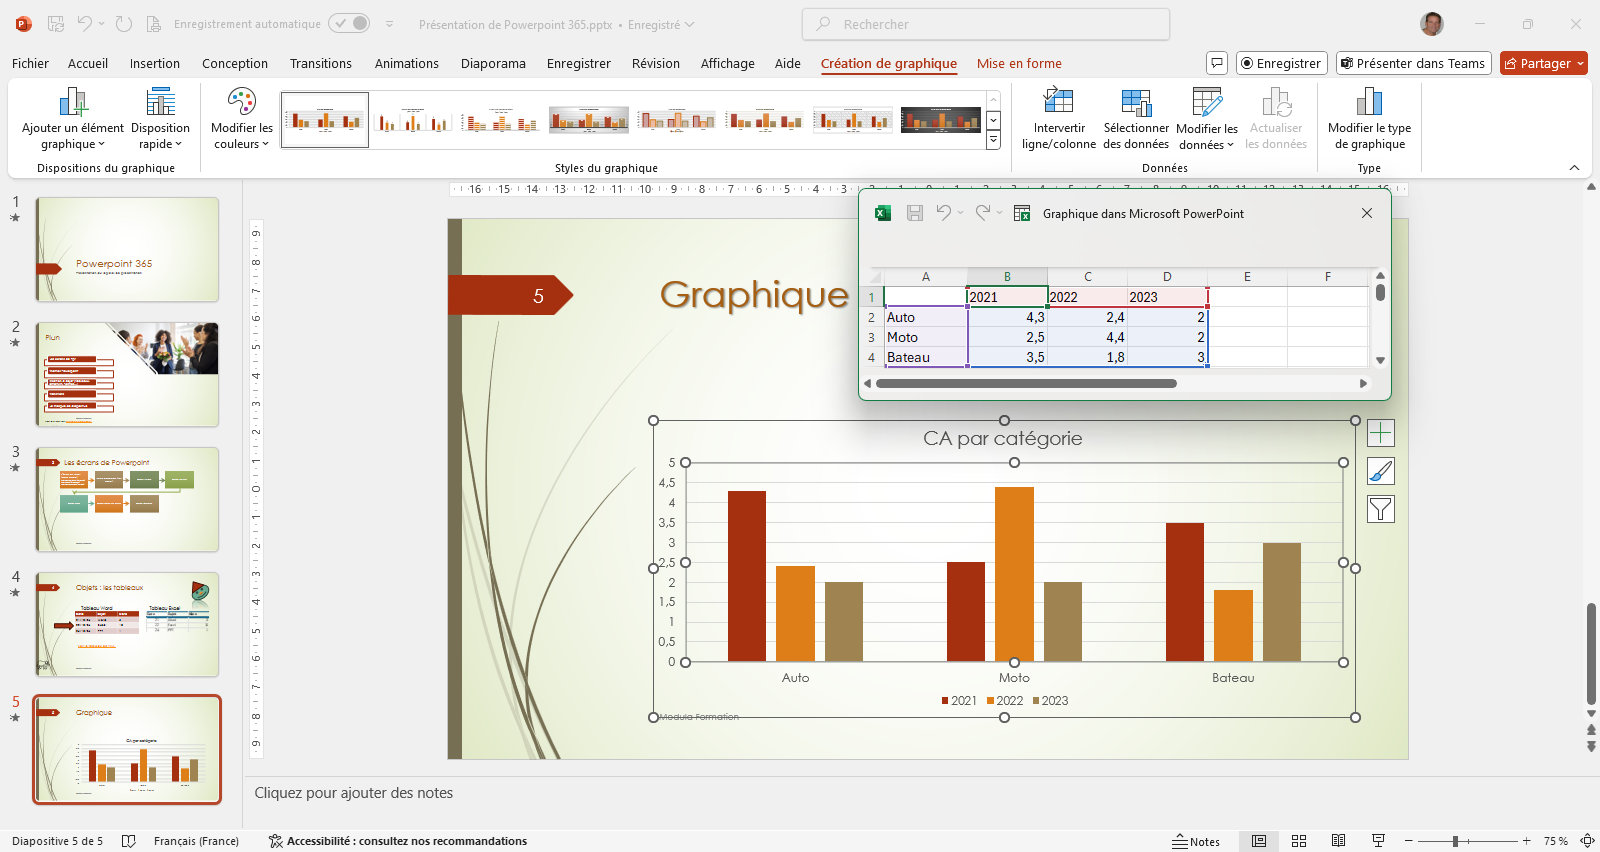This screenshot has width=1600, height=852.
Task: Open Undo history dropdown arrow
Action: click(x=101, y=24)
